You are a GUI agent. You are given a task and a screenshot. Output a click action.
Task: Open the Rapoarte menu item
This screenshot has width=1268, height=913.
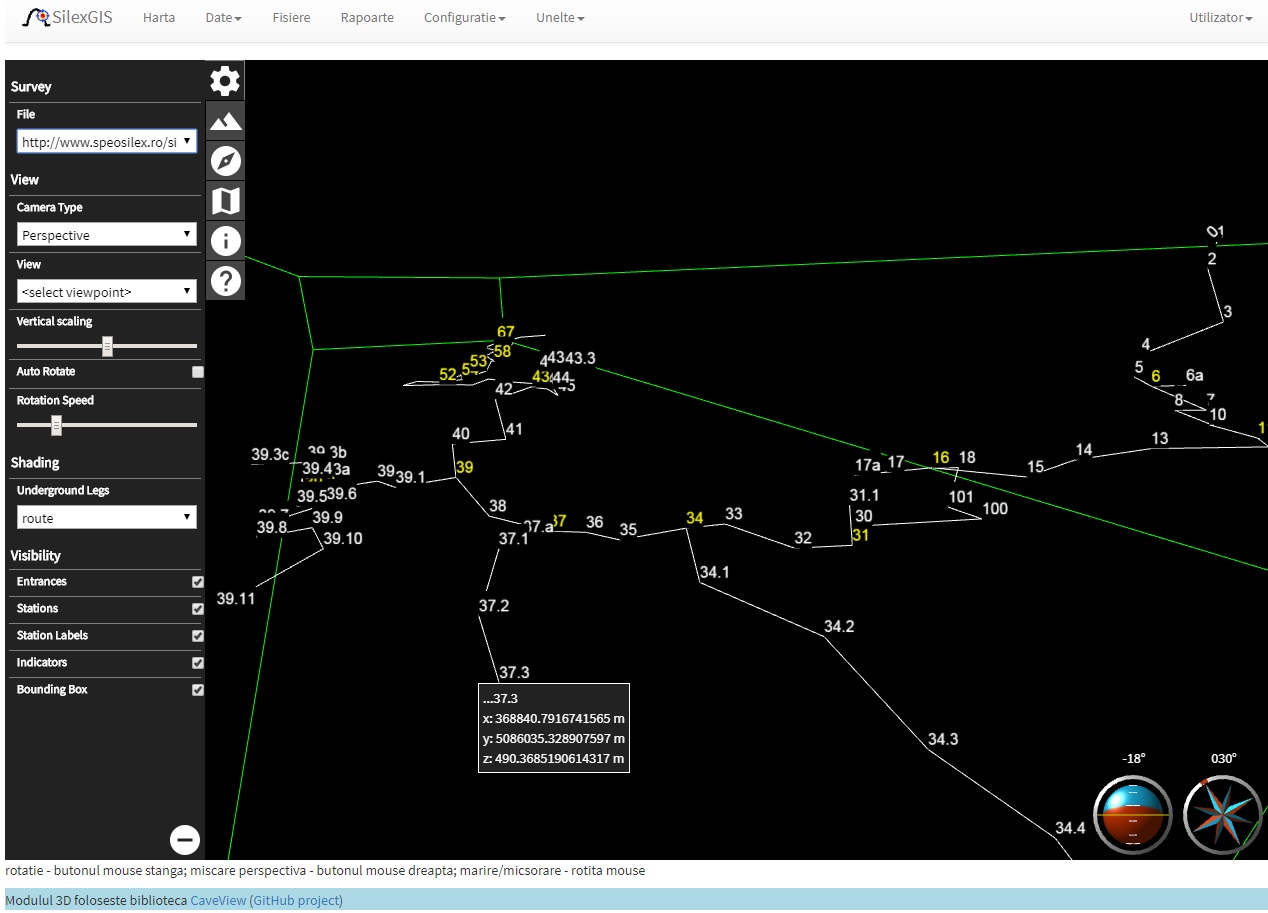367,18
